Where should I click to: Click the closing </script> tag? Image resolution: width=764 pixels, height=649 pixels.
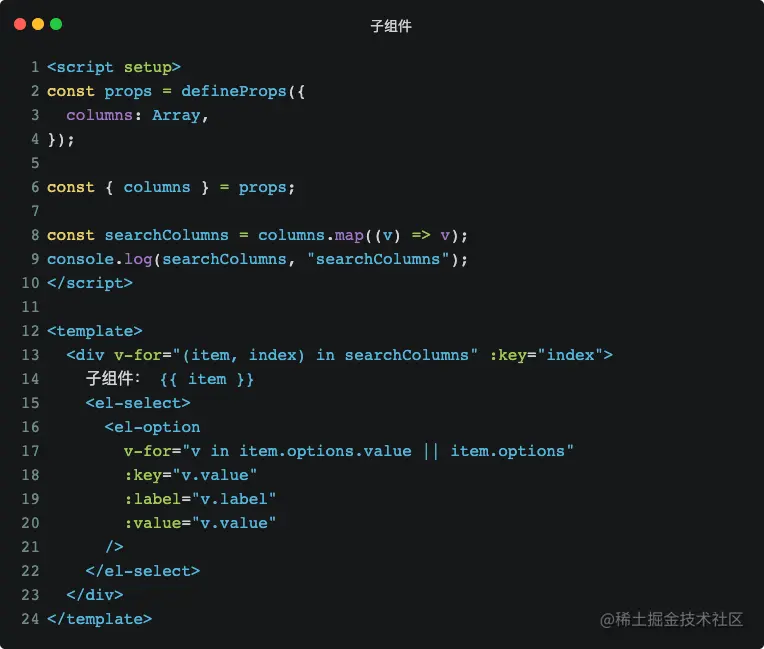tap(90, 283)
